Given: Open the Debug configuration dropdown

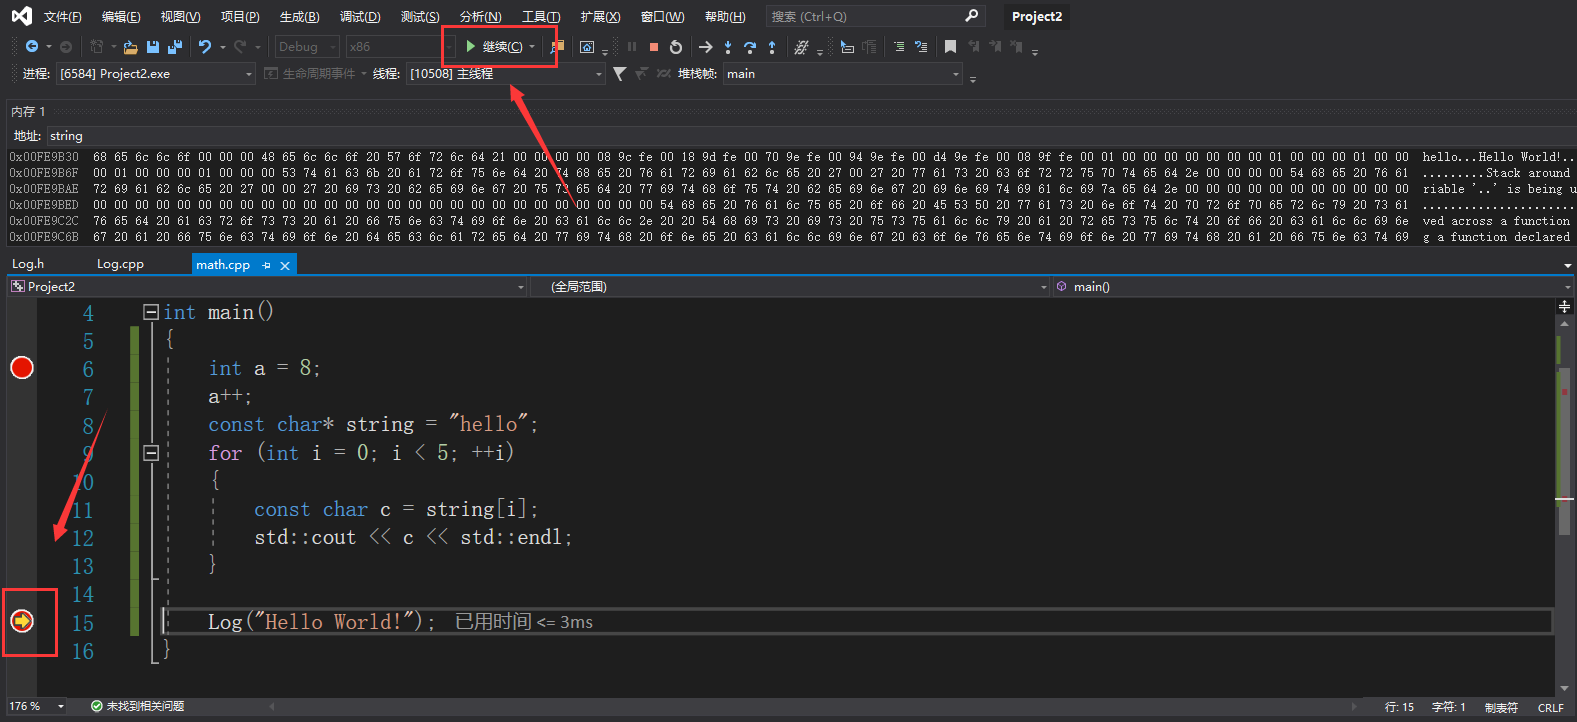Looking at the screenshot, I should [308, 47].
